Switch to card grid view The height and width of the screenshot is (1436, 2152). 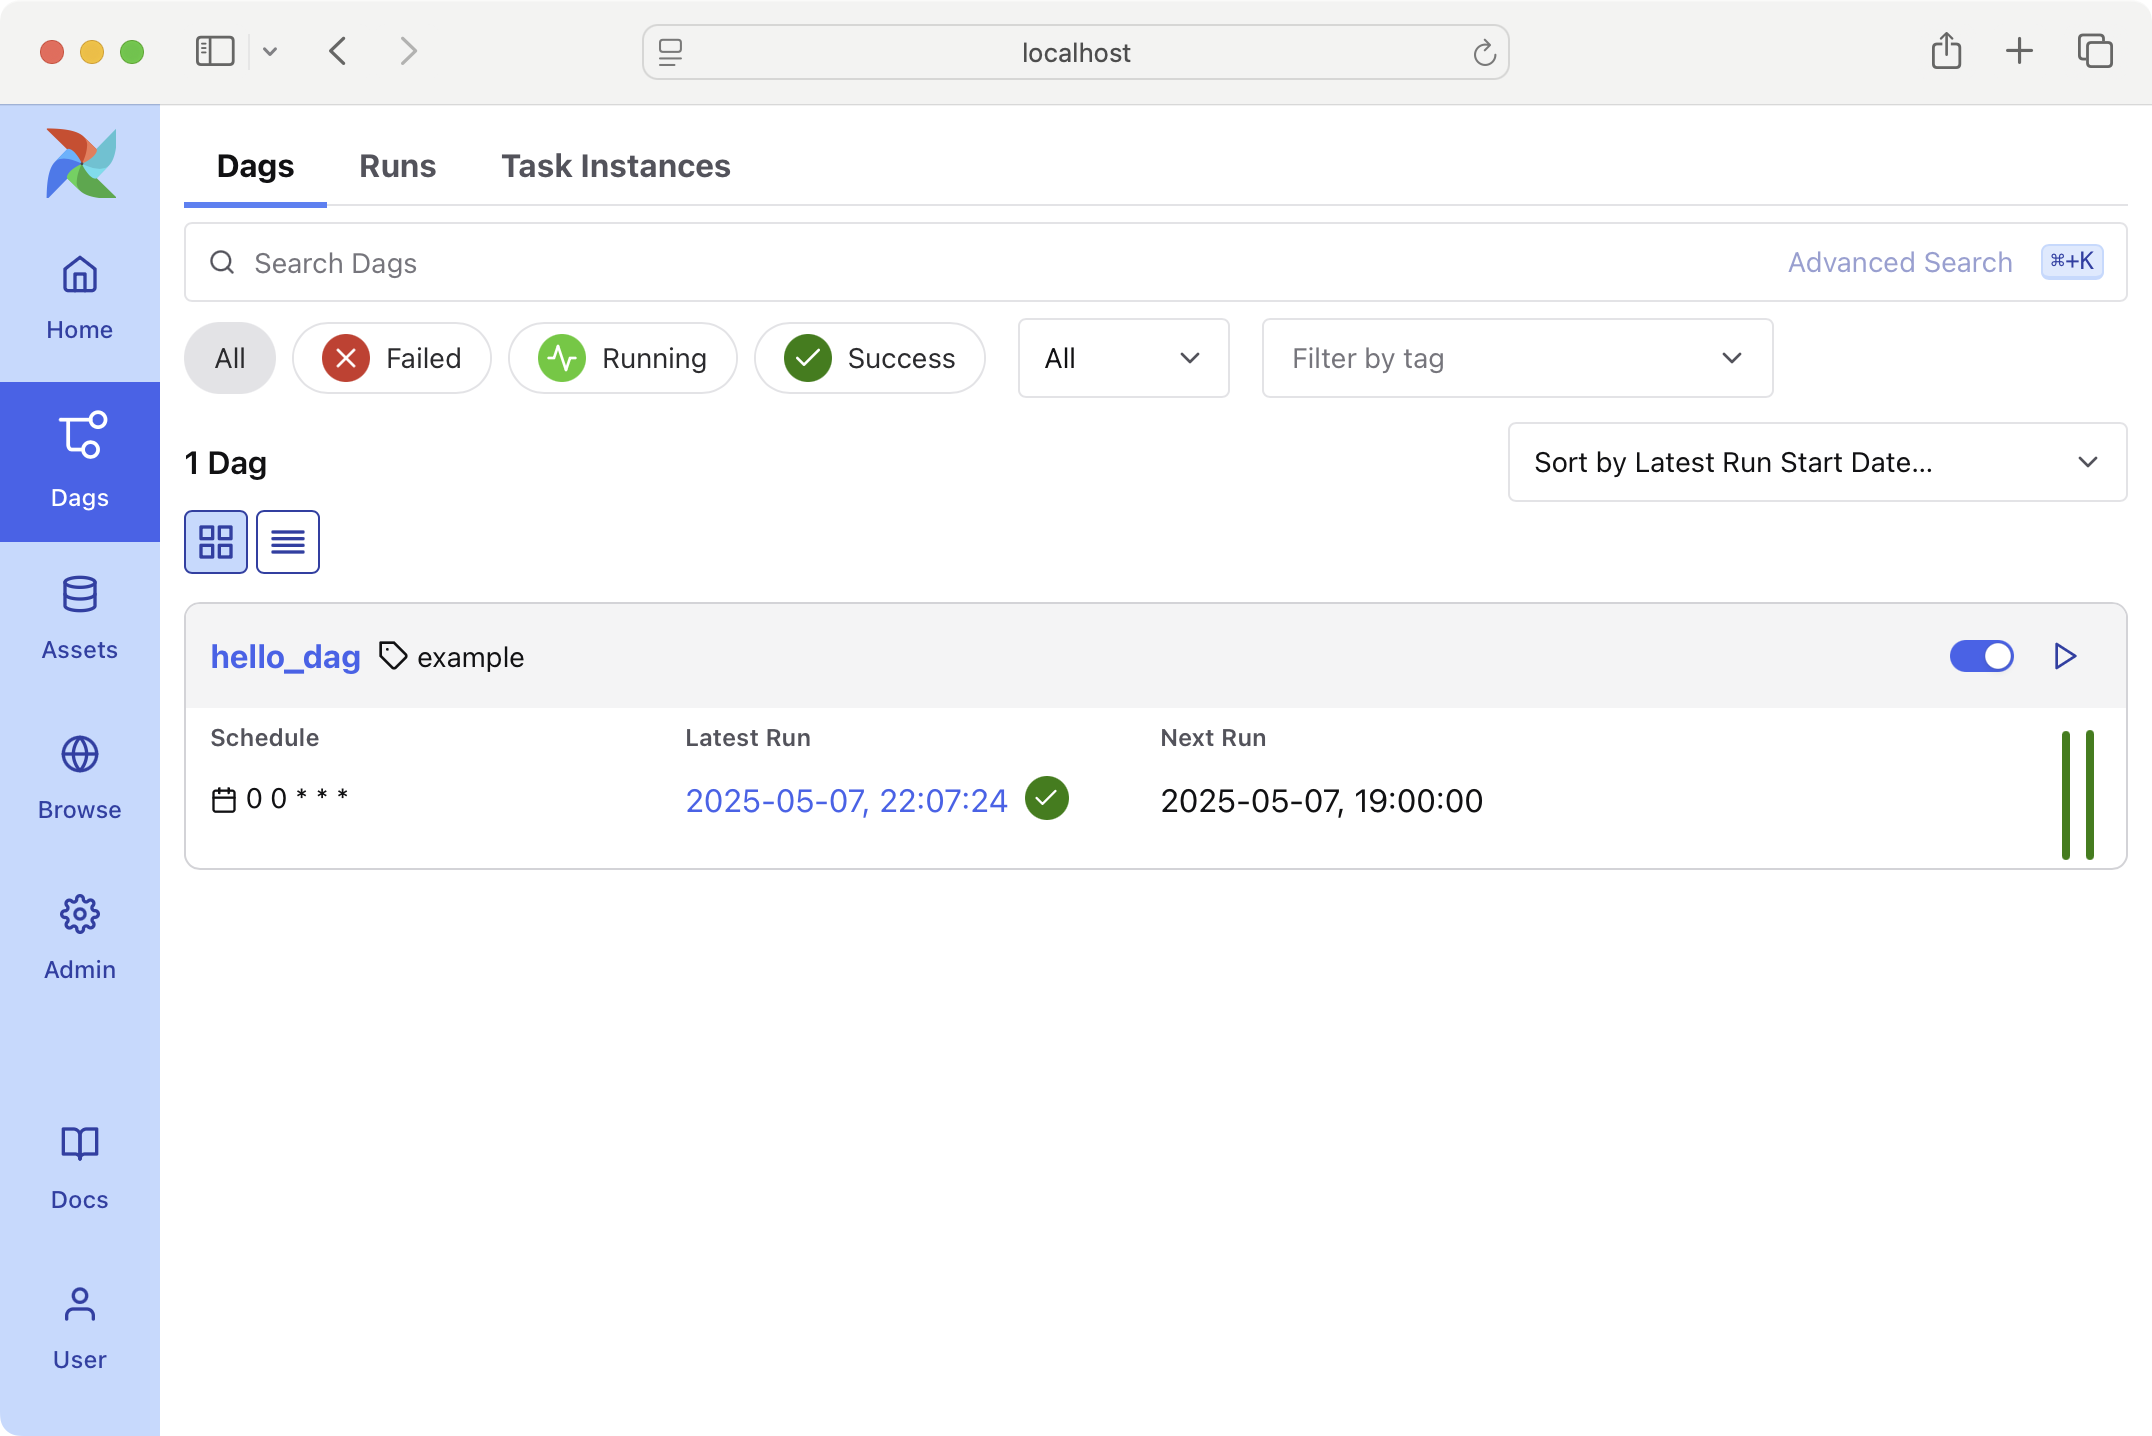tap(216, 542)
